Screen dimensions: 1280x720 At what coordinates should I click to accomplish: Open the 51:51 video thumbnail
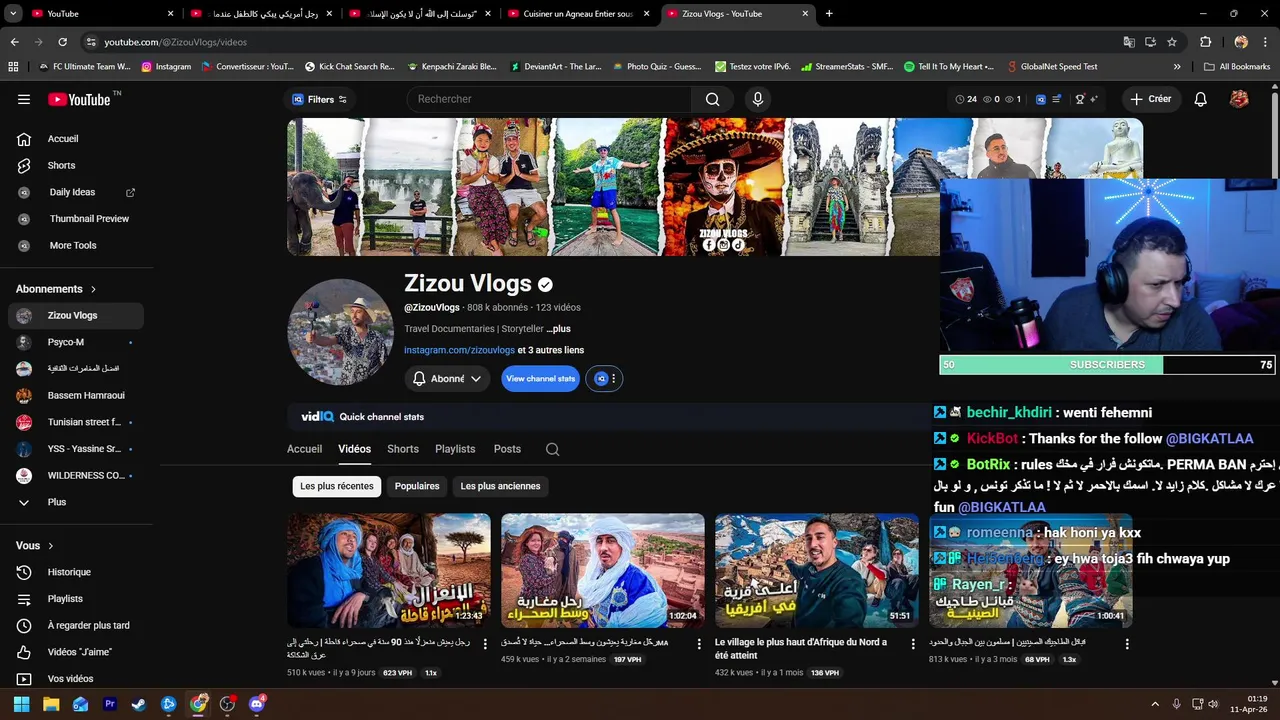[817, 571]
